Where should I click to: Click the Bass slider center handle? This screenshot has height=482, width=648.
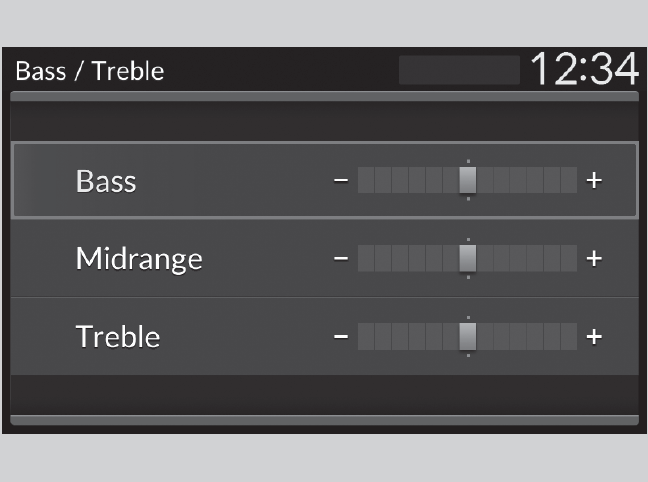468,180
